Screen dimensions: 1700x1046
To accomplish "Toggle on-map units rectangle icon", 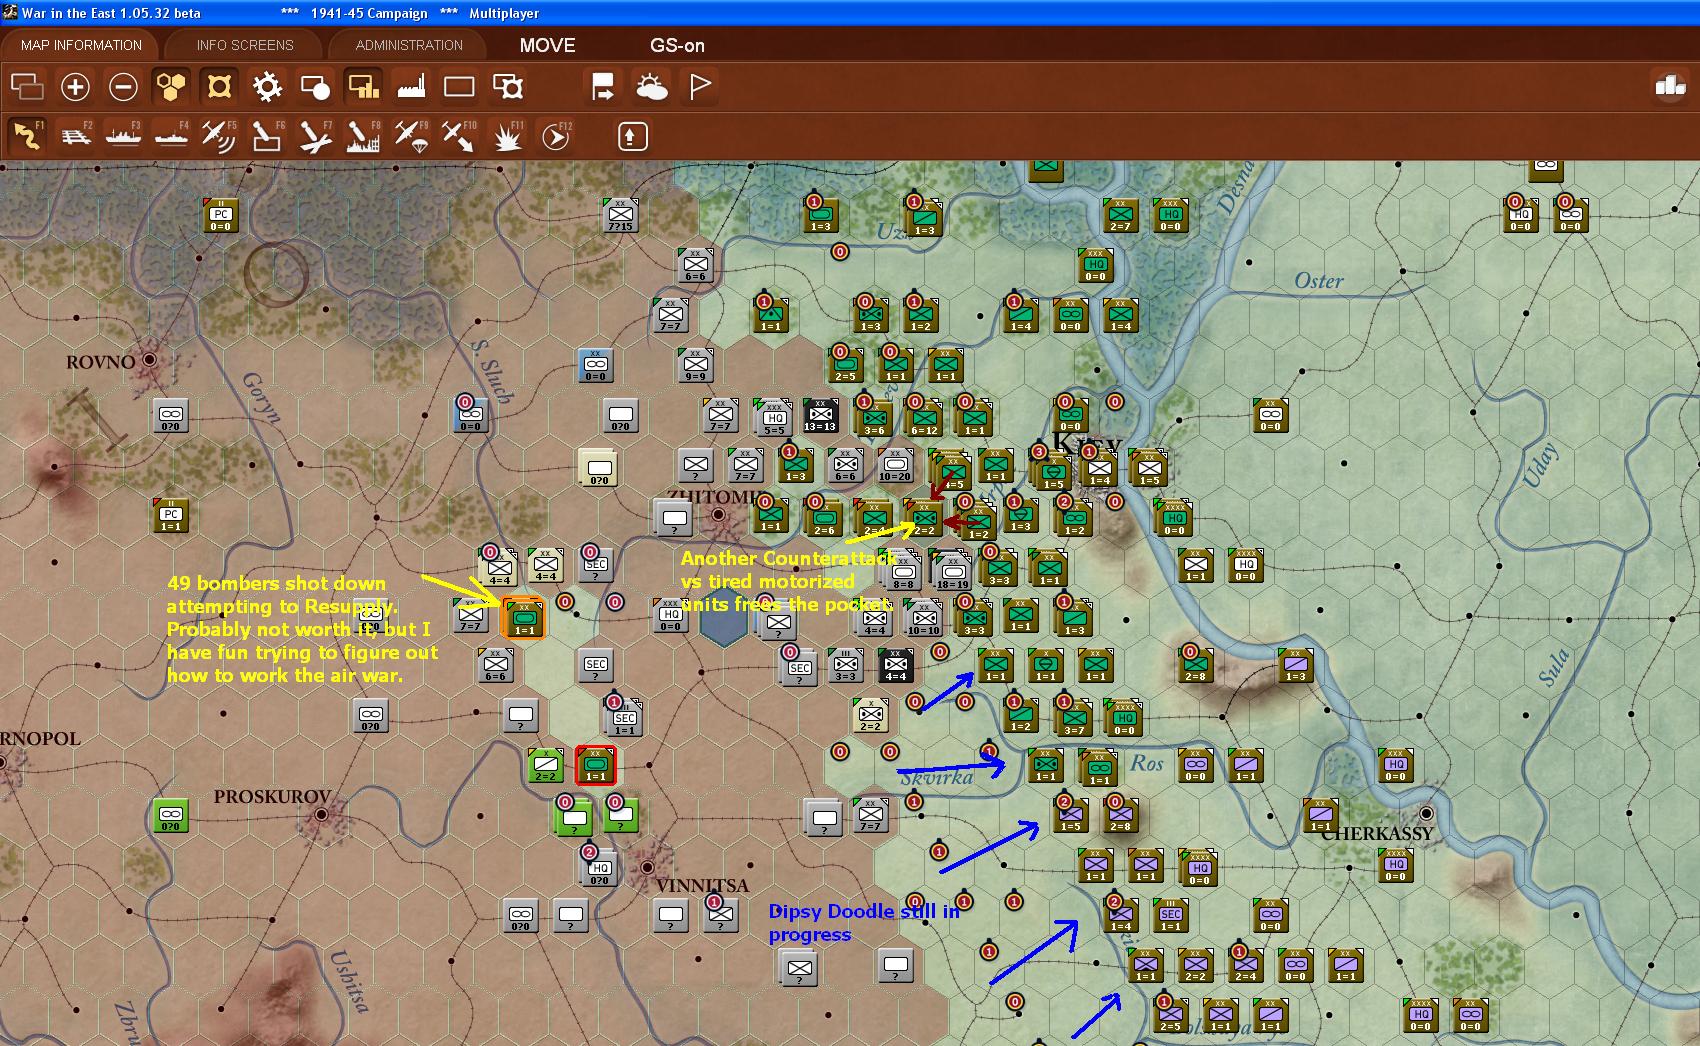I will [459, 87].
